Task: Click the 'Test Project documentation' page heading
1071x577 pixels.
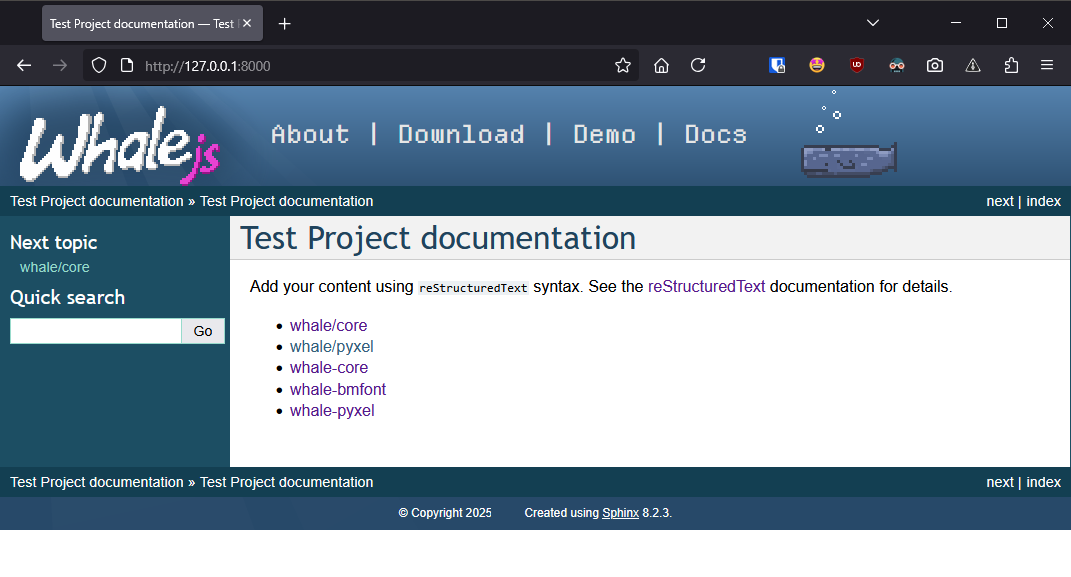Action: 439,239
